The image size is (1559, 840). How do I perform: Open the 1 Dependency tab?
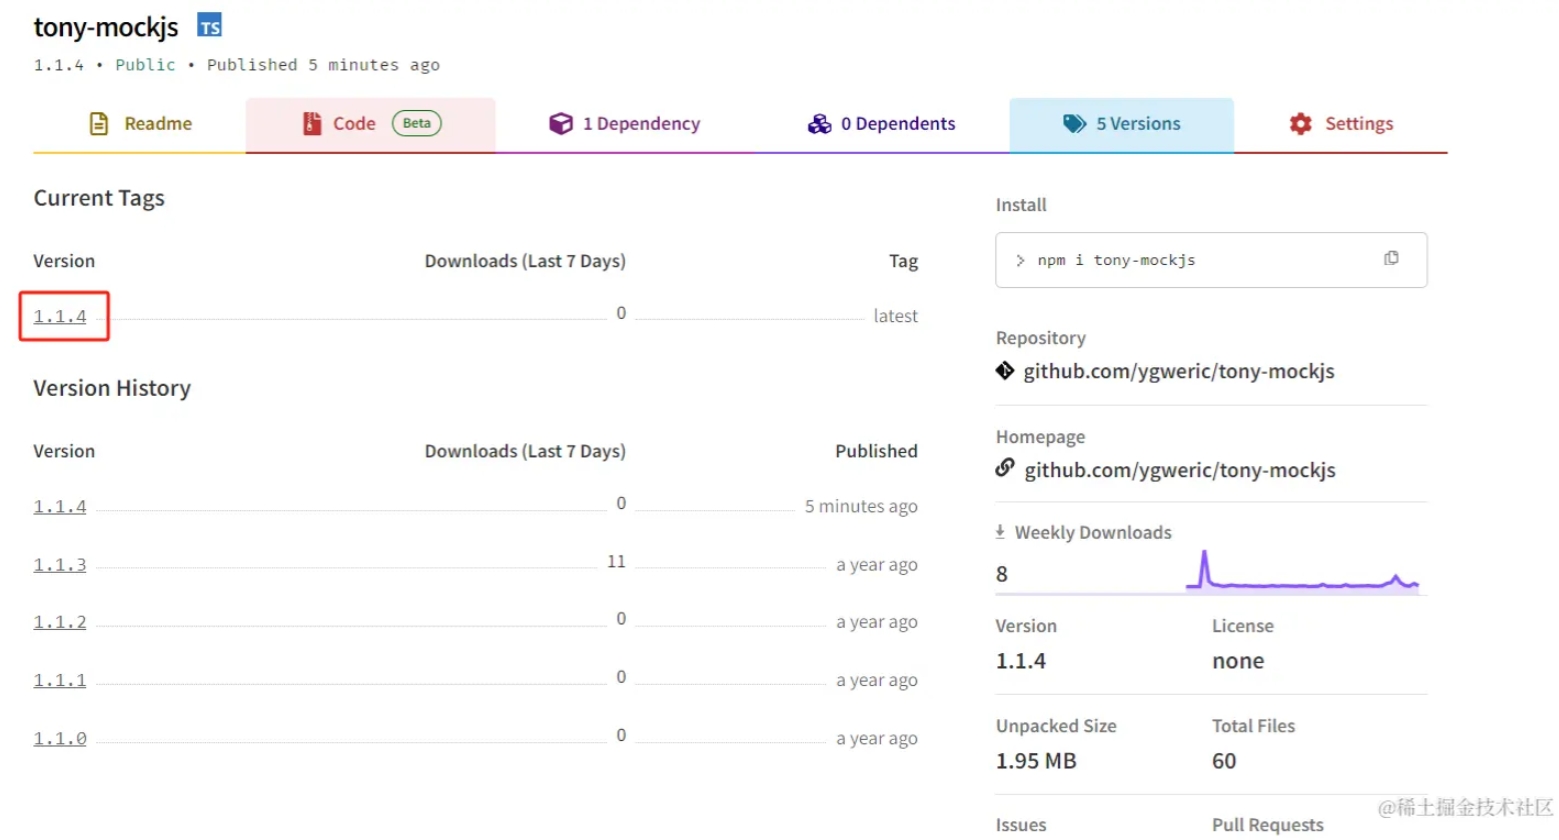coord(625,125)
